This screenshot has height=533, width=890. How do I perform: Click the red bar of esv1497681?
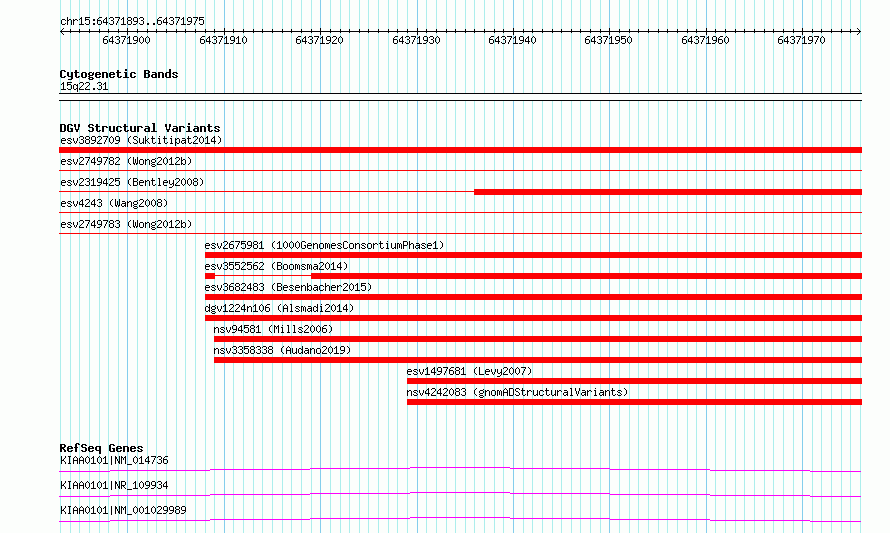coord(634,381)
